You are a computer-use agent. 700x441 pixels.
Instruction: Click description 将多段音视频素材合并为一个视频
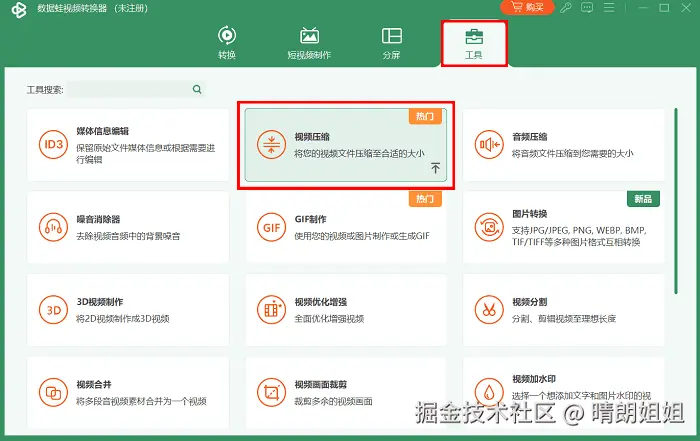coord(141,401)
